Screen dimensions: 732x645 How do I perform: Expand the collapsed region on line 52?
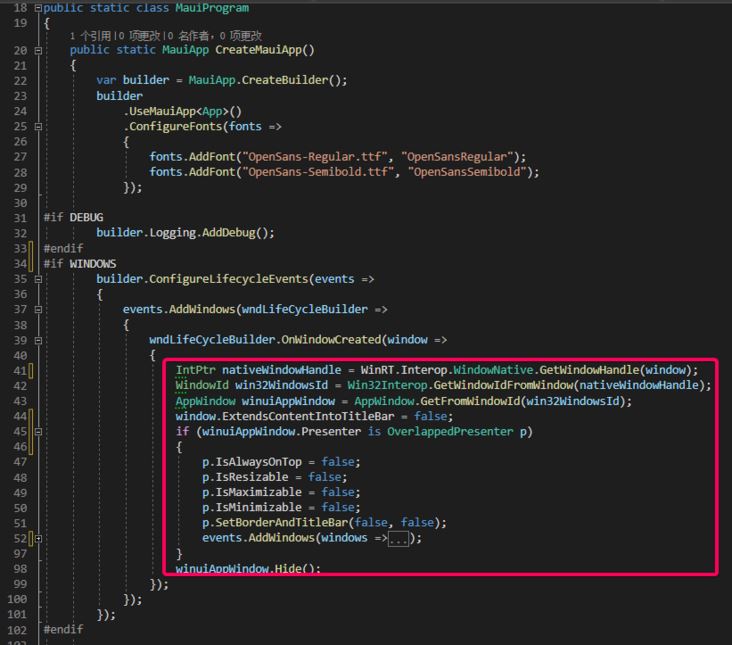click(38, 538)
